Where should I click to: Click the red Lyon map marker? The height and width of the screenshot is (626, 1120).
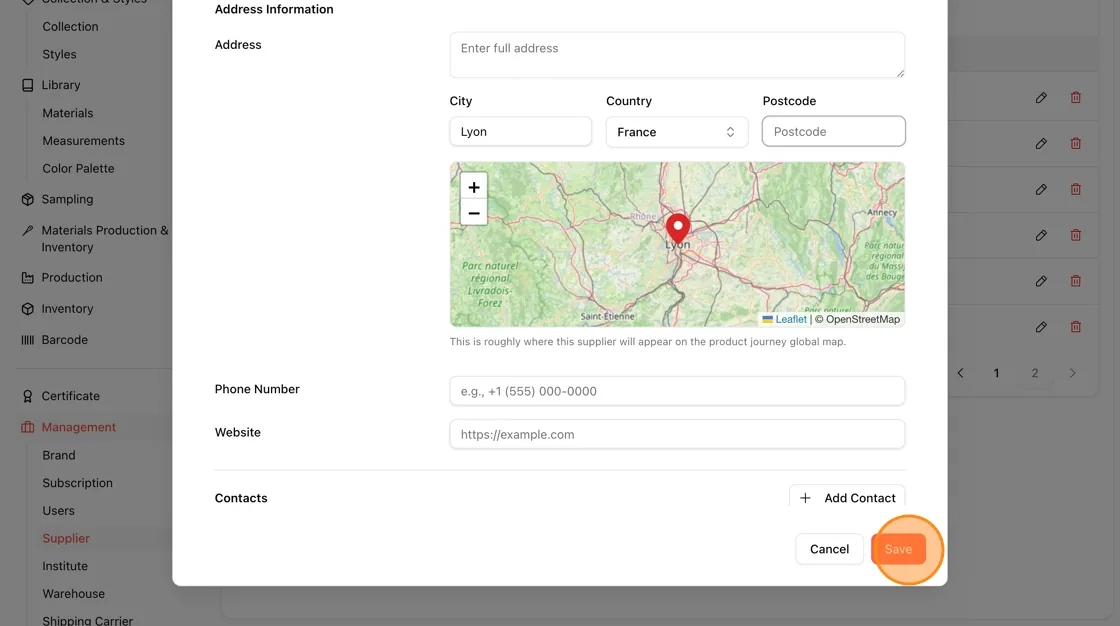coord(678,229)
